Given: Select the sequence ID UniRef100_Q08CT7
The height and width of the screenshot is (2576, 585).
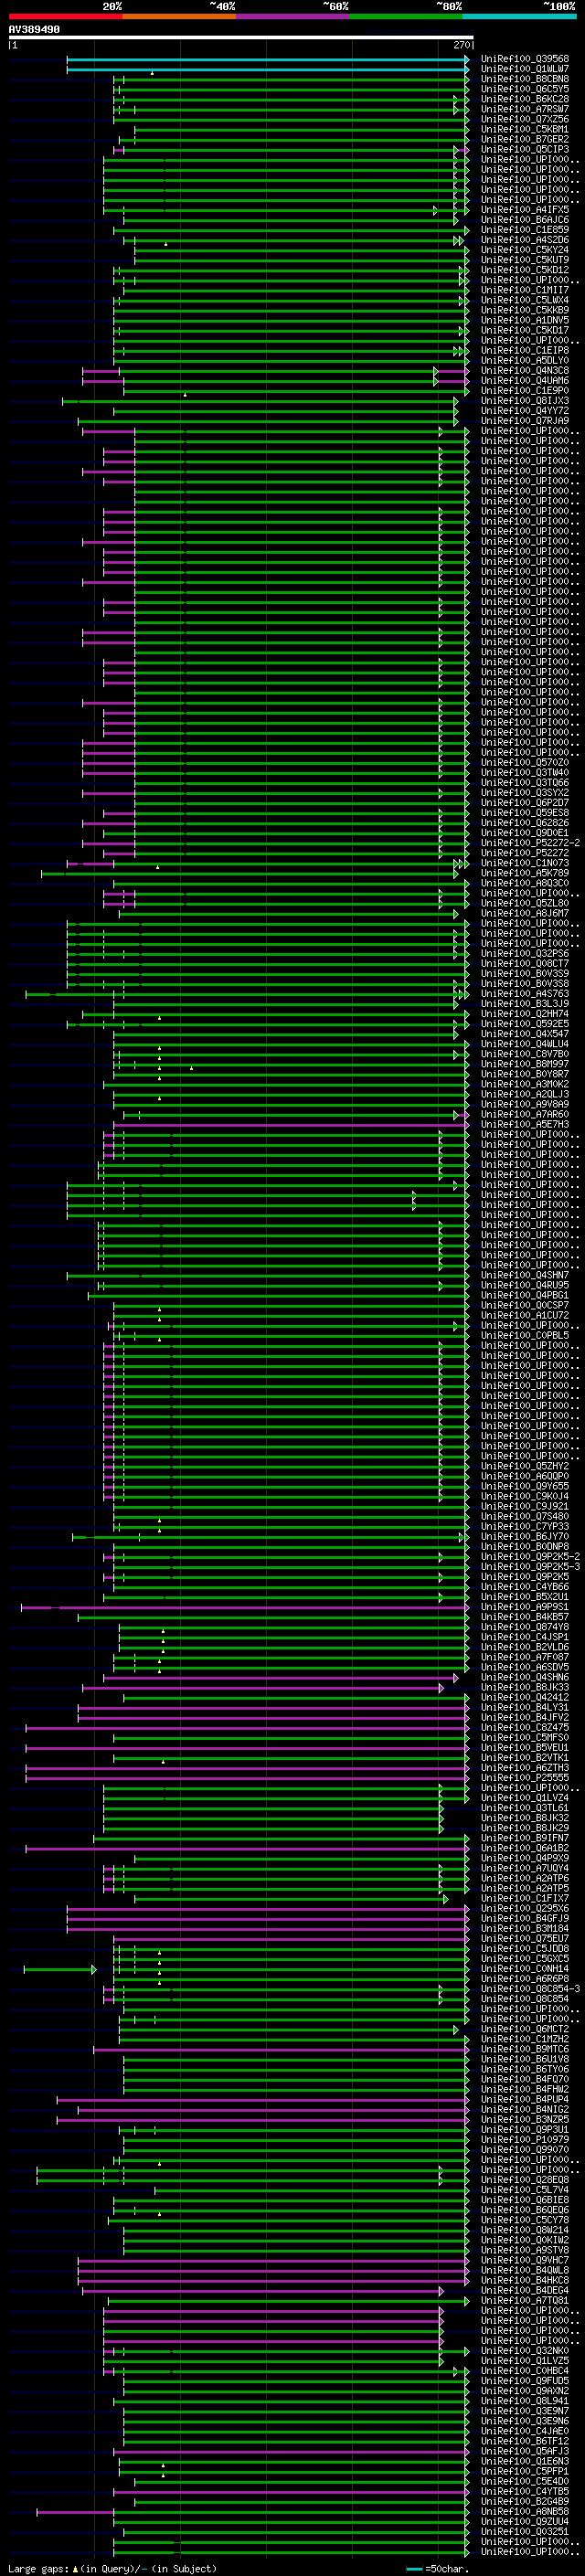Looking at the screenshot, I should (x=525, y=963).
